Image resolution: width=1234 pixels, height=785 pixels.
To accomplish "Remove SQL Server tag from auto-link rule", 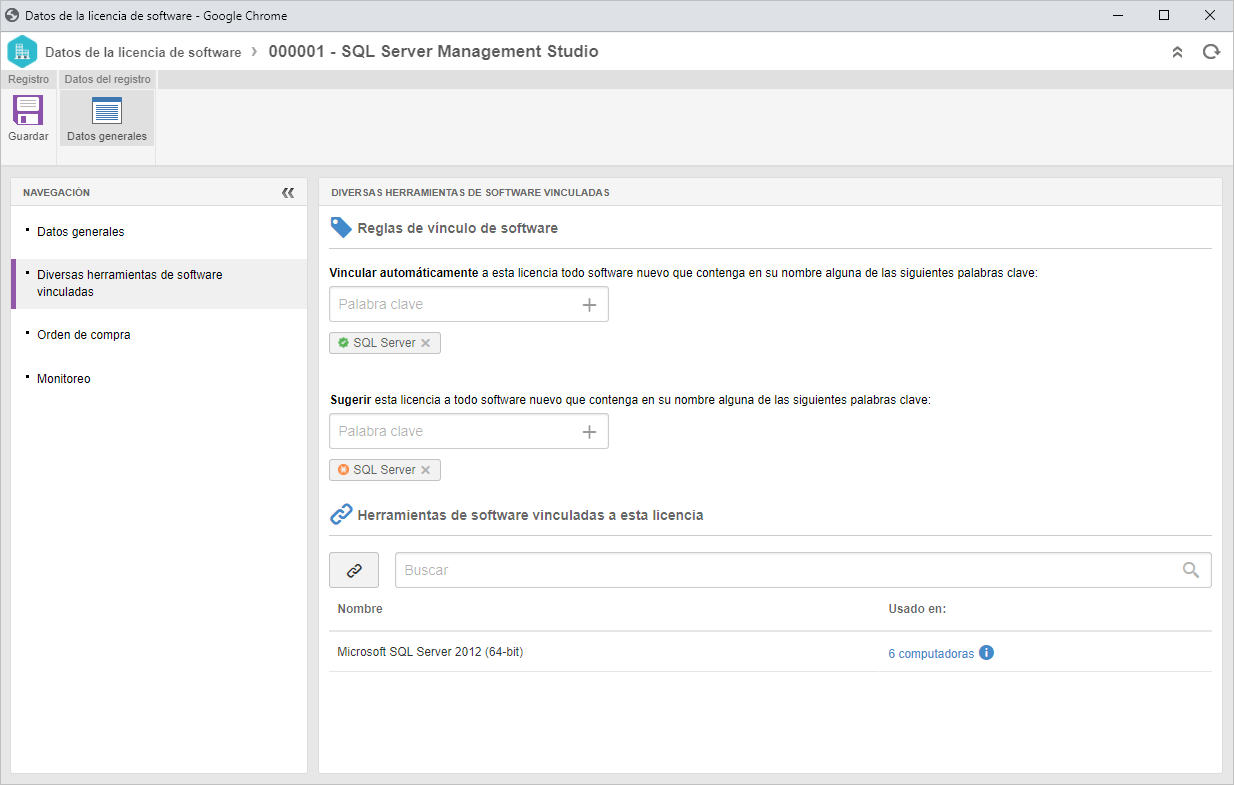I will point(426,343).
